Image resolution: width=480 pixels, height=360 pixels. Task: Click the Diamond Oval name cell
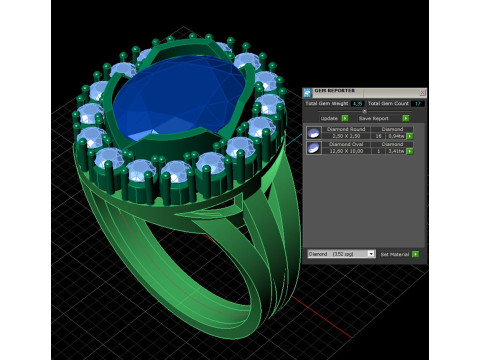click(x=346, y=144)
